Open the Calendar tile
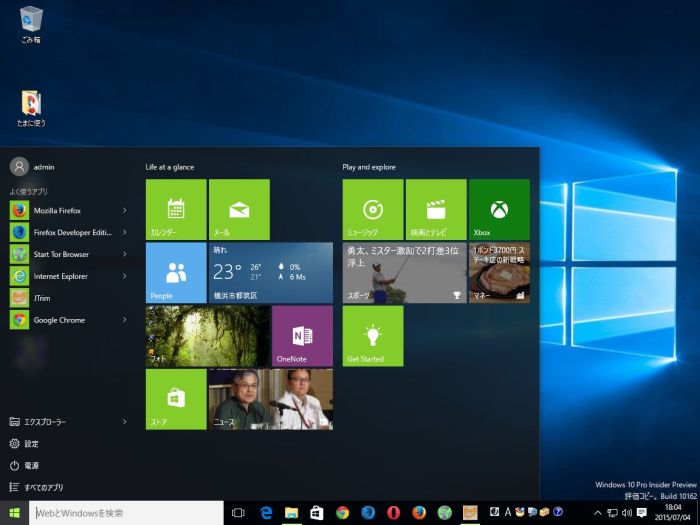Screen dimensions: 700x525 pos(176,209)
